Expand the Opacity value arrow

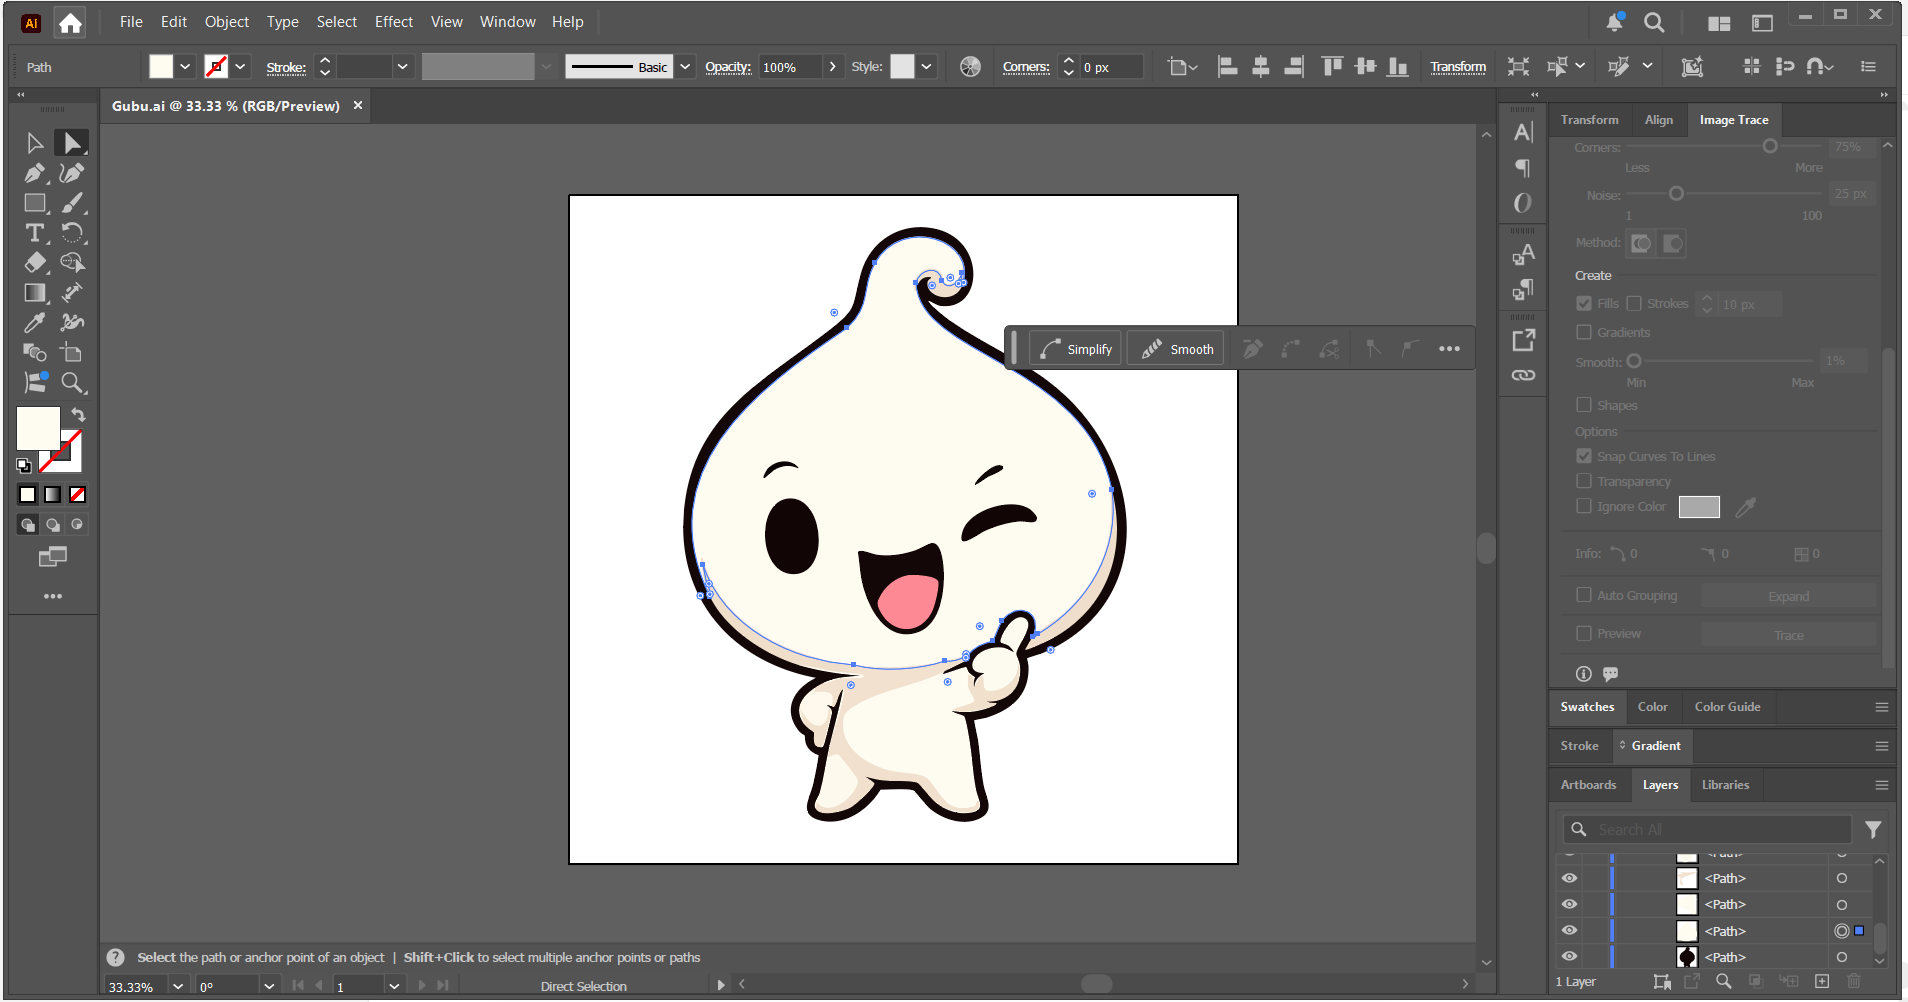(833, 67)
